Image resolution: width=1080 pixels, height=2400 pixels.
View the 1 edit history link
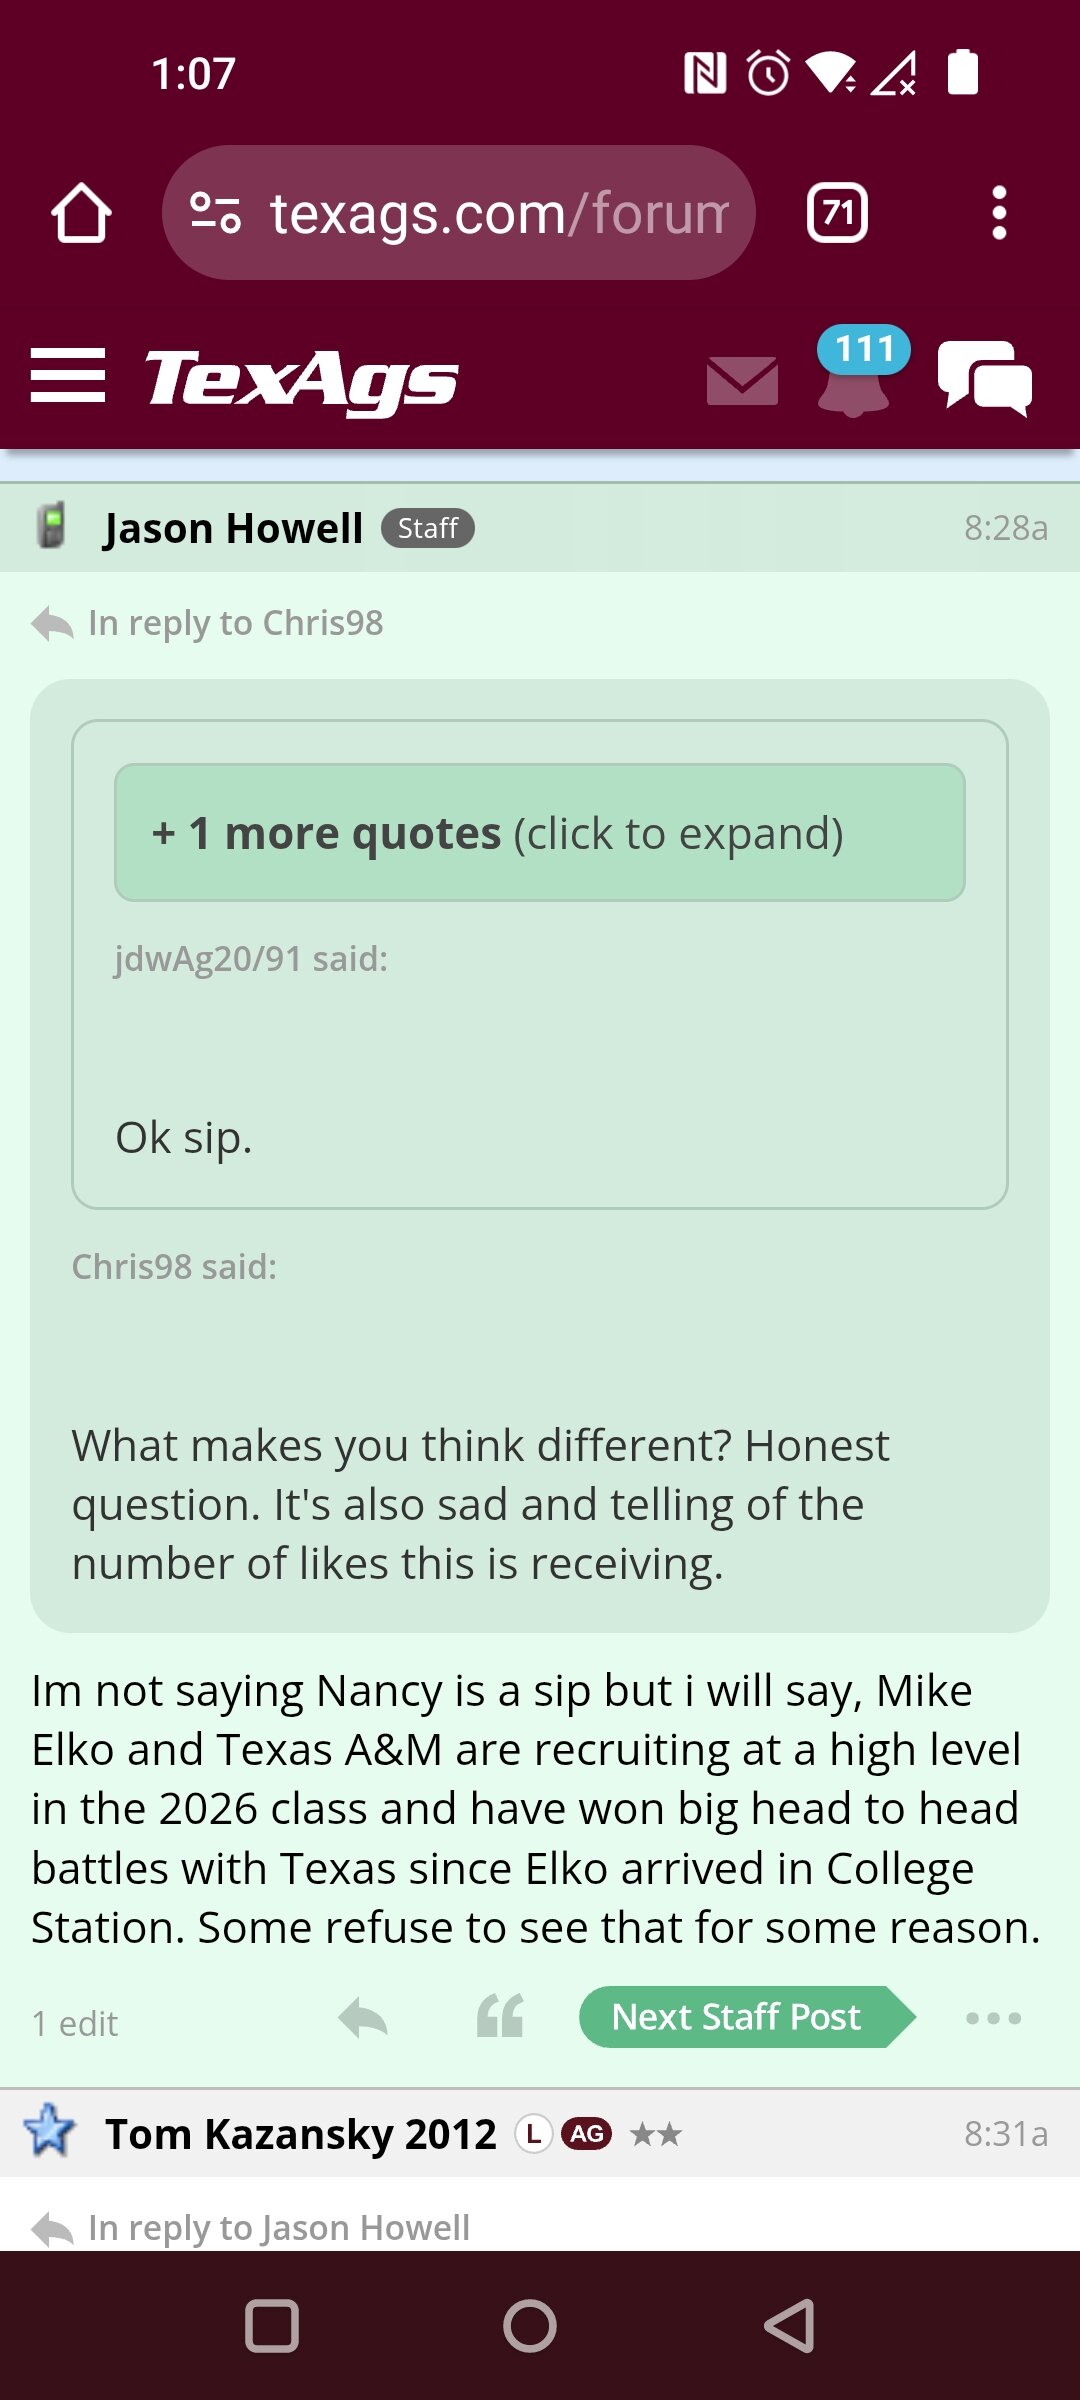(x=75, y=2024)
